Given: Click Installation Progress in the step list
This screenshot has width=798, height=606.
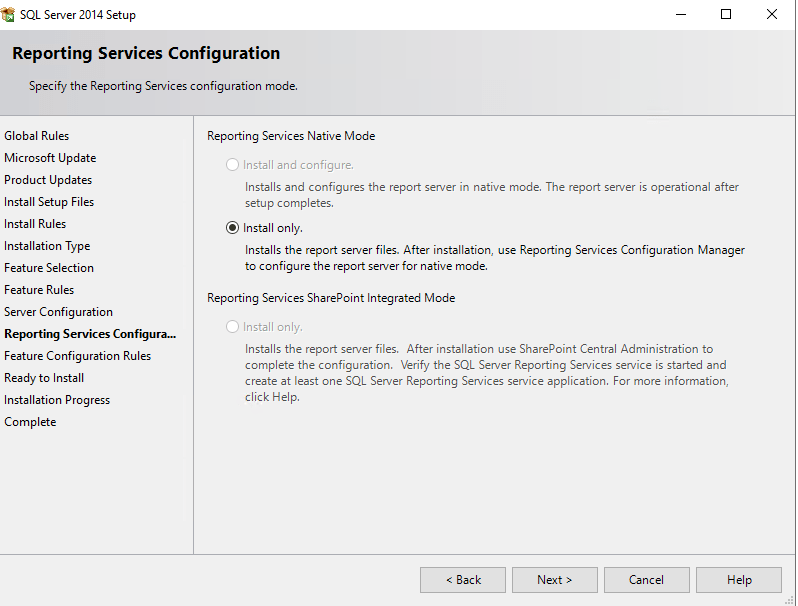Looking at the screenshot, I should coord(57,400).
